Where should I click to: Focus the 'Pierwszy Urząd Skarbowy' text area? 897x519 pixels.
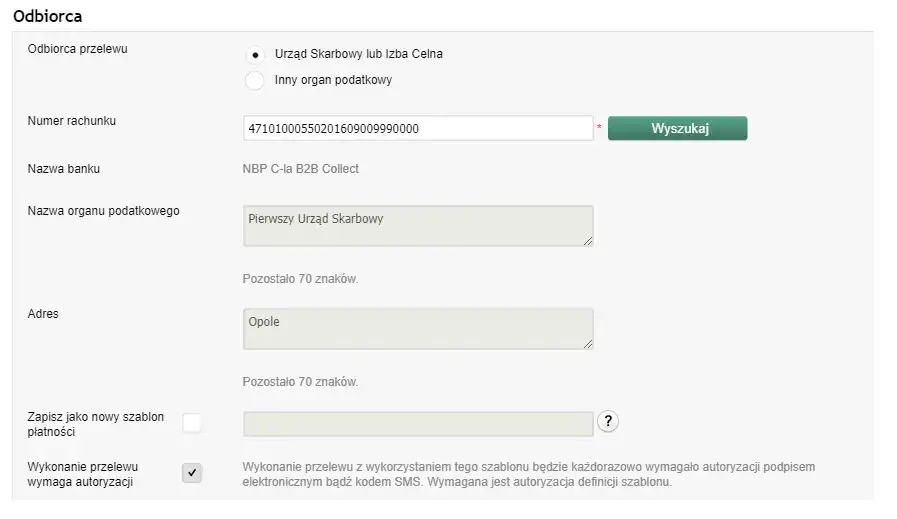pyautogui.click(x=418, y=226)
